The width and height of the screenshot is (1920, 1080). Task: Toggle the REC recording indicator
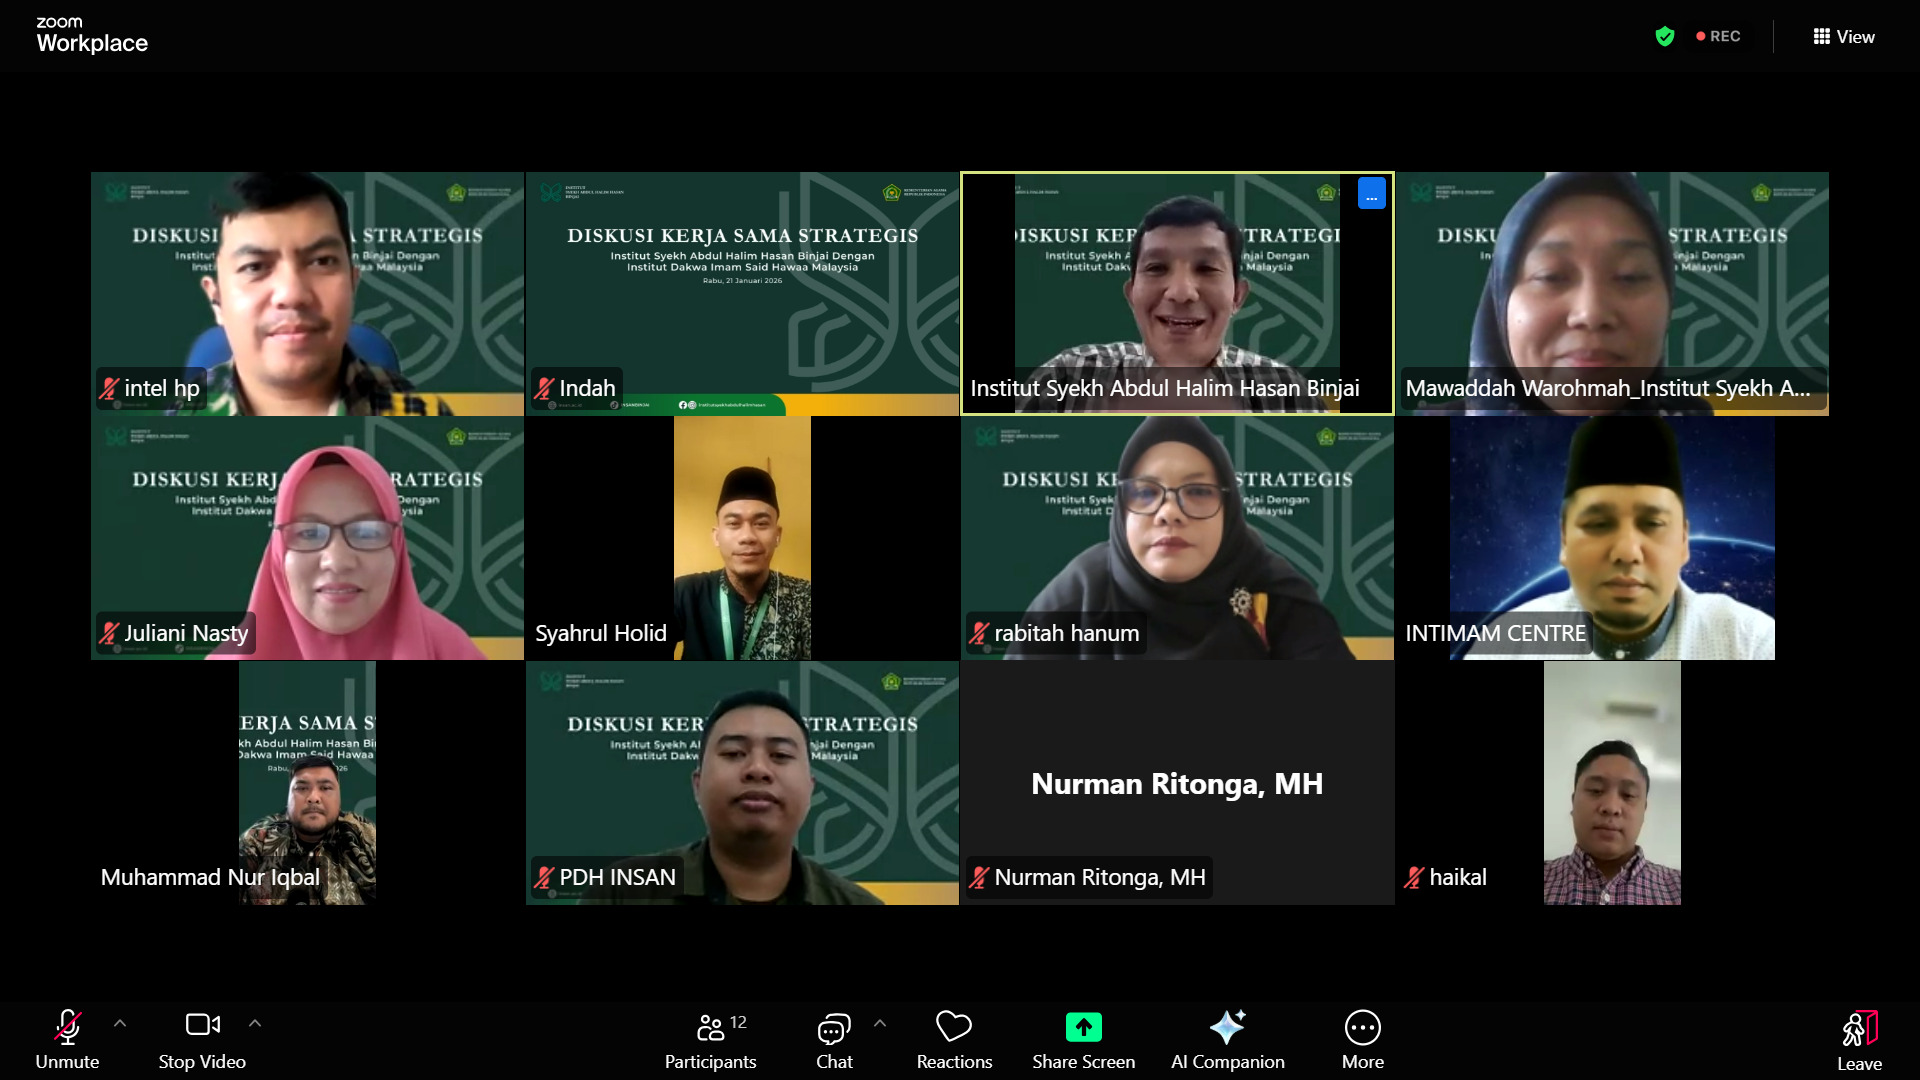[1718, 36]
